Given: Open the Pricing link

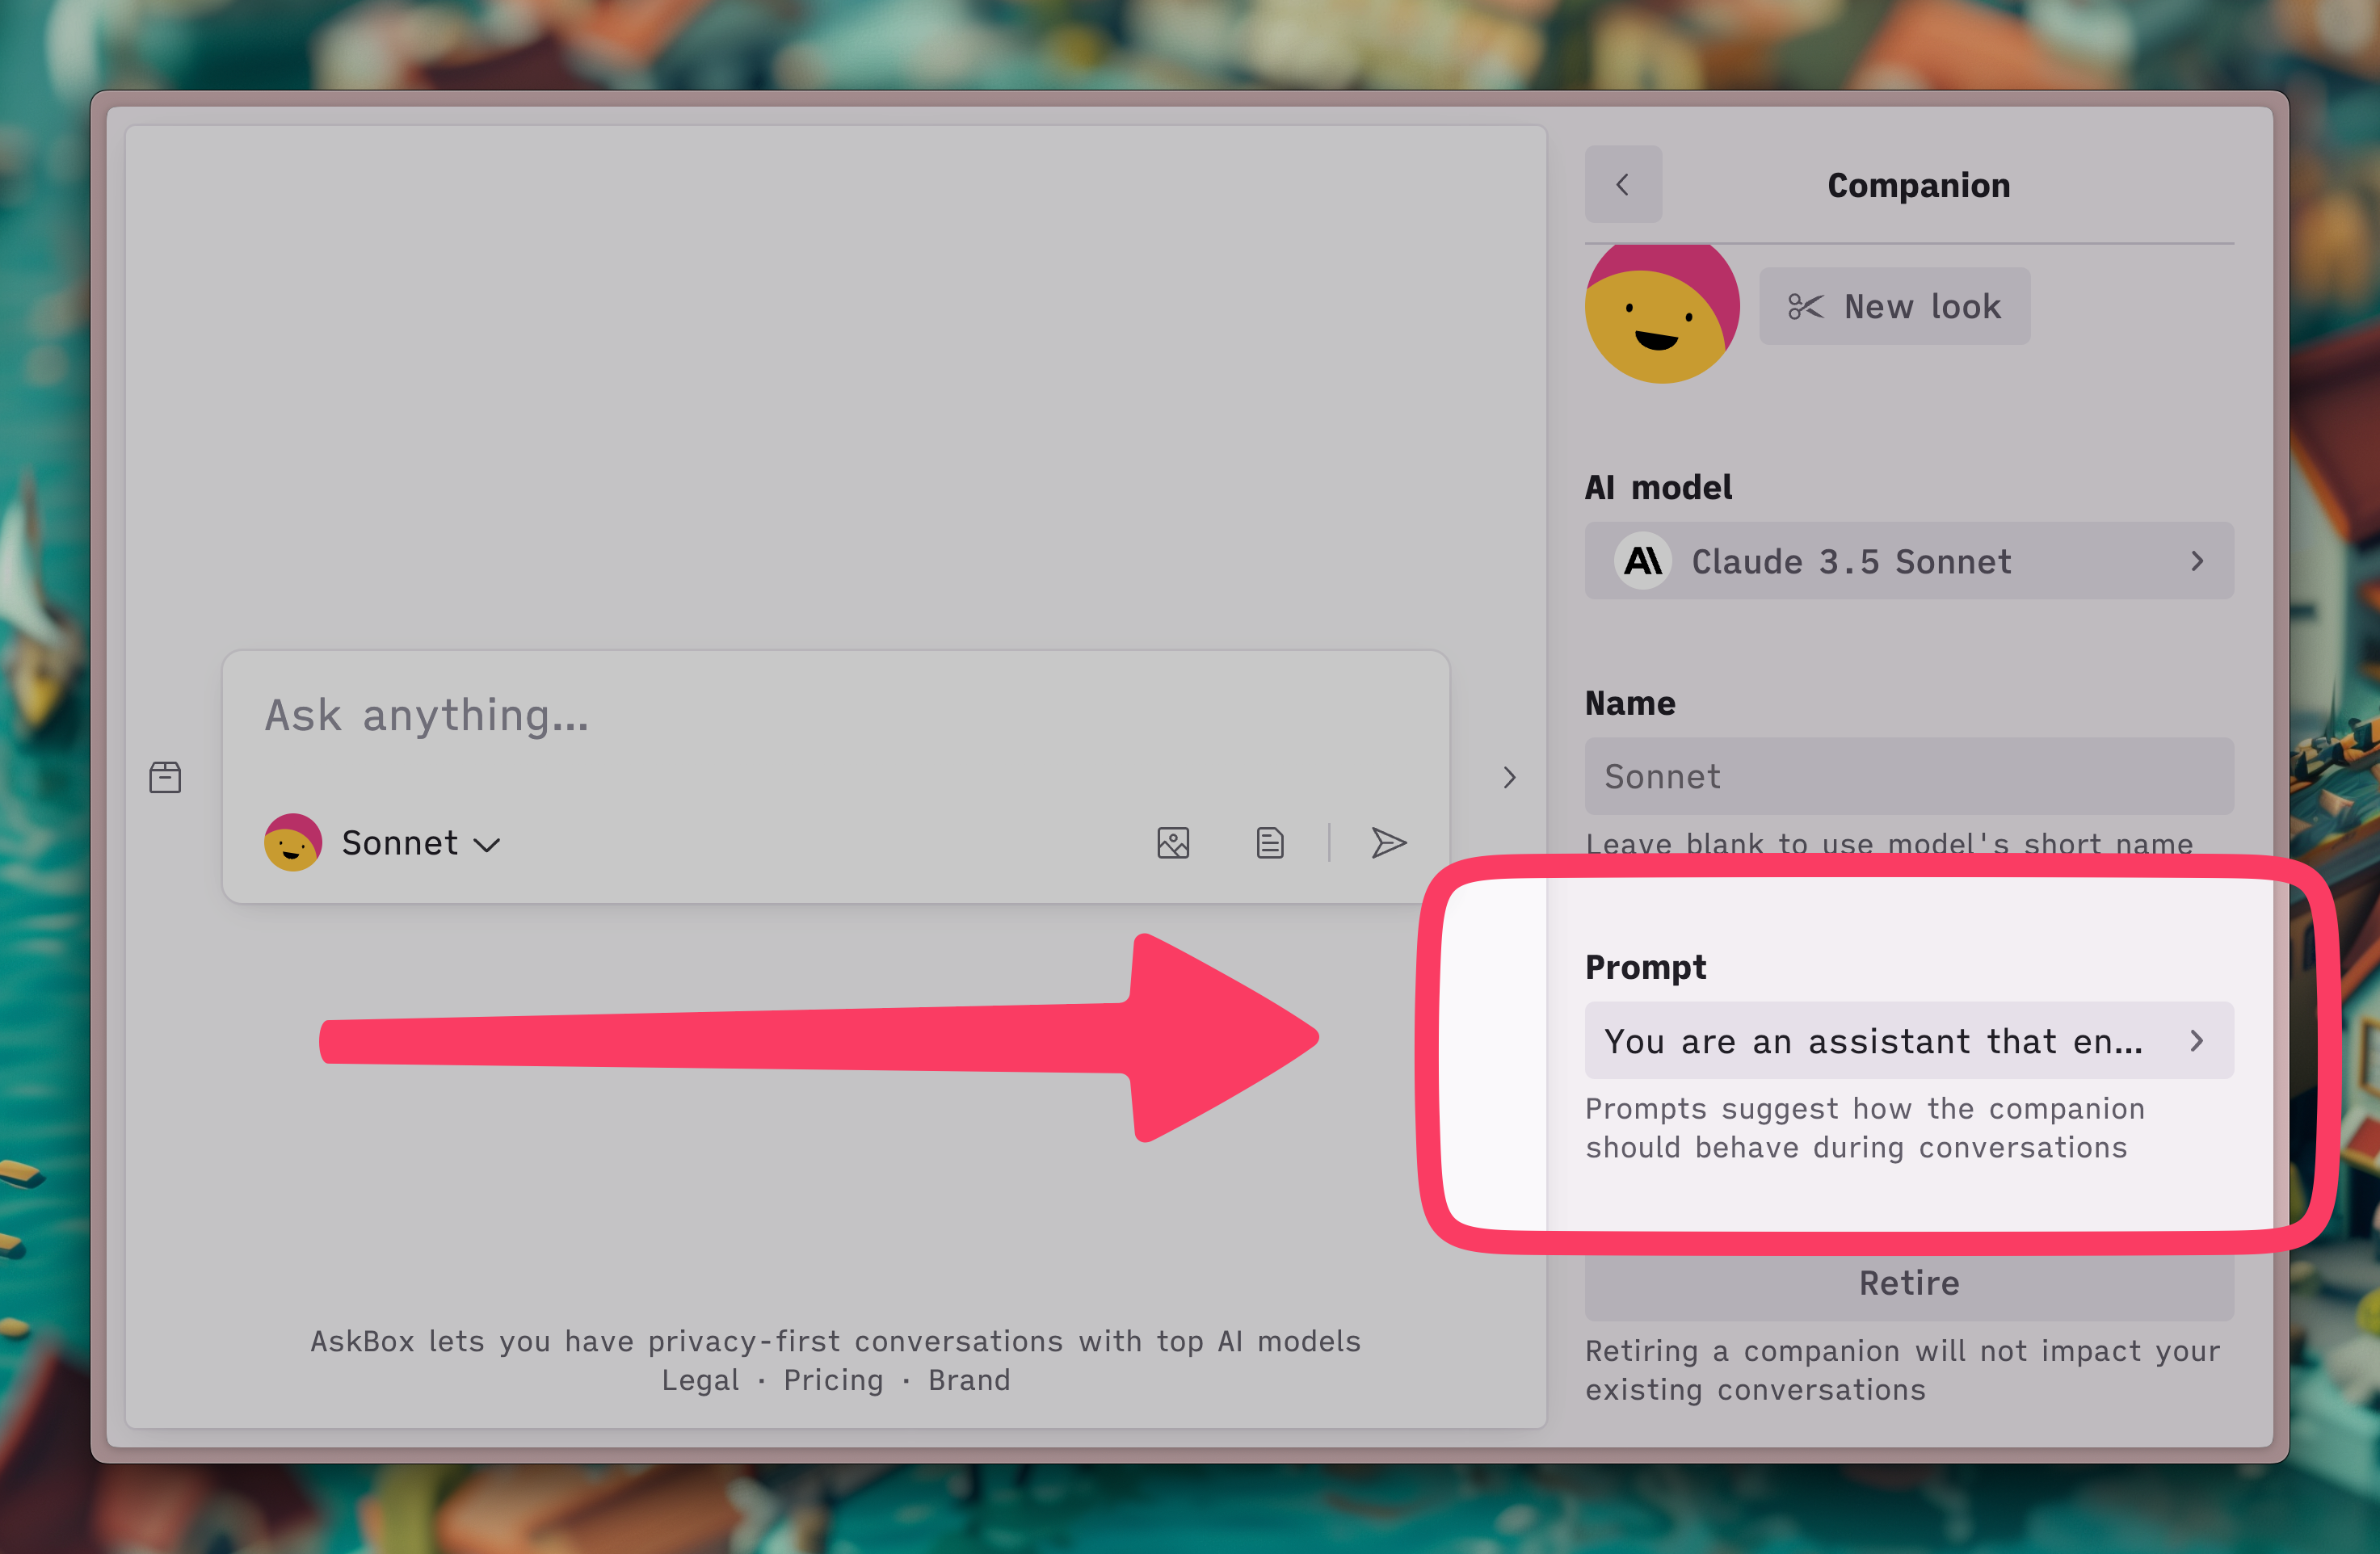Looking at the screenshot, I should tap(833, 1380).
